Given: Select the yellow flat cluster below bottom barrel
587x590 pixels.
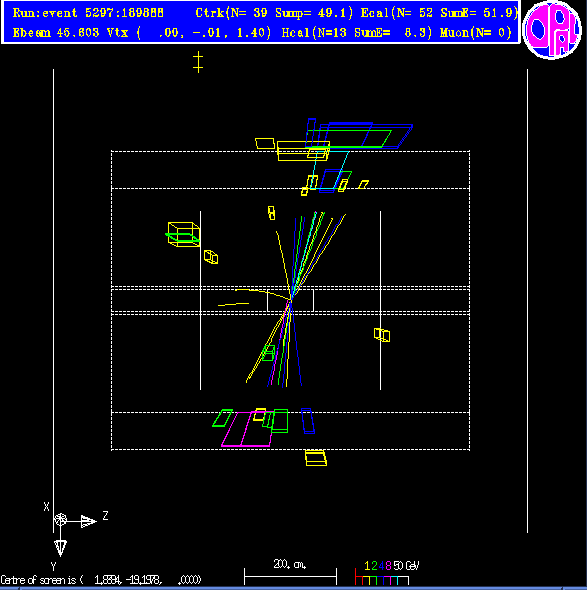Looking at the screenshot, I should 316,458.
